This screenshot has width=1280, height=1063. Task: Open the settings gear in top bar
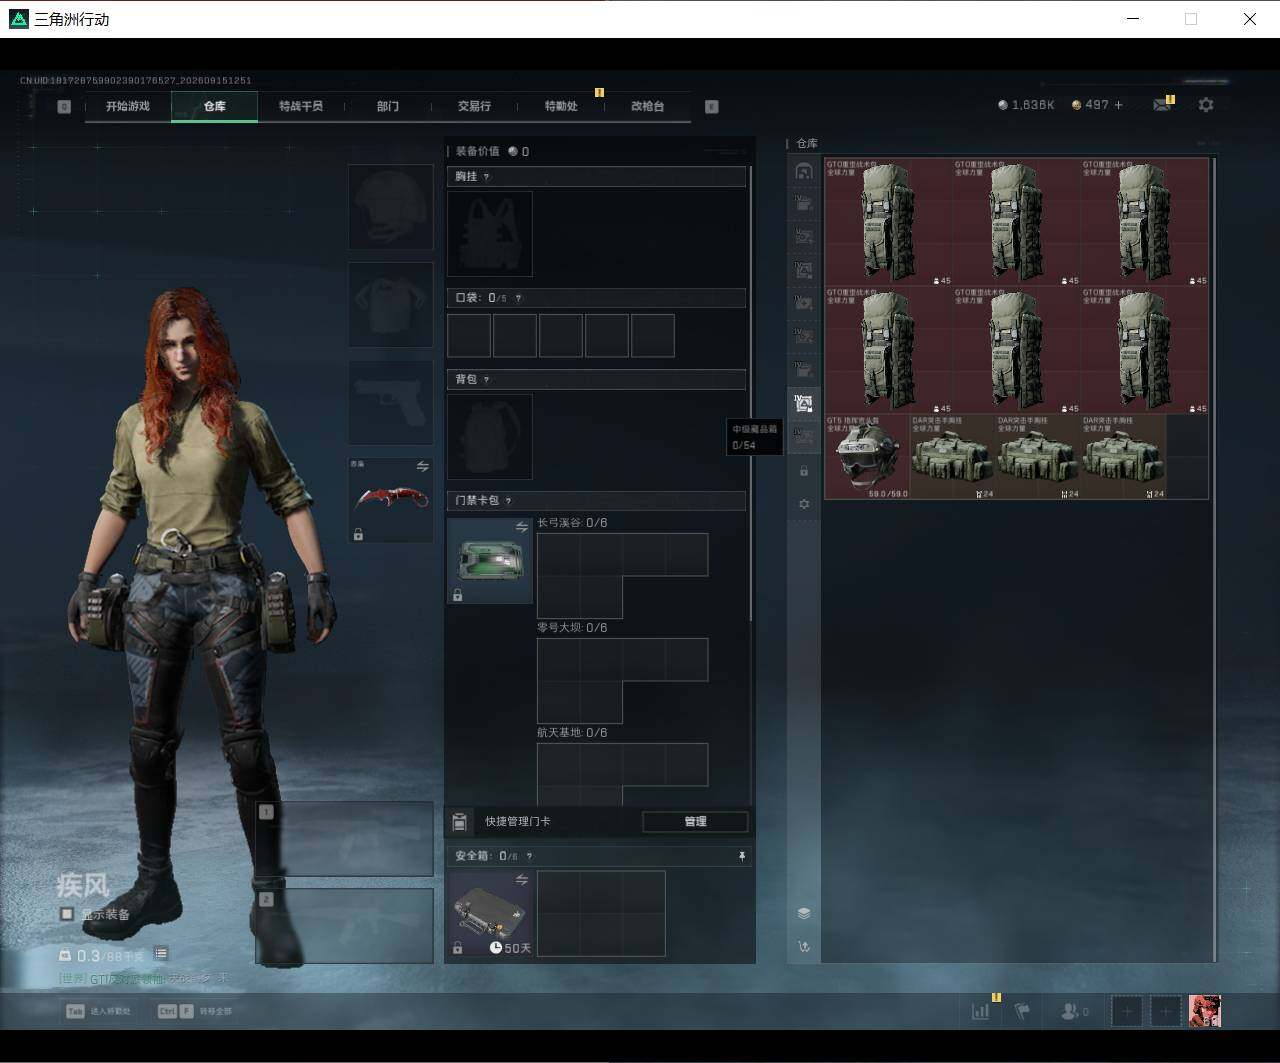pos(1206,105)
